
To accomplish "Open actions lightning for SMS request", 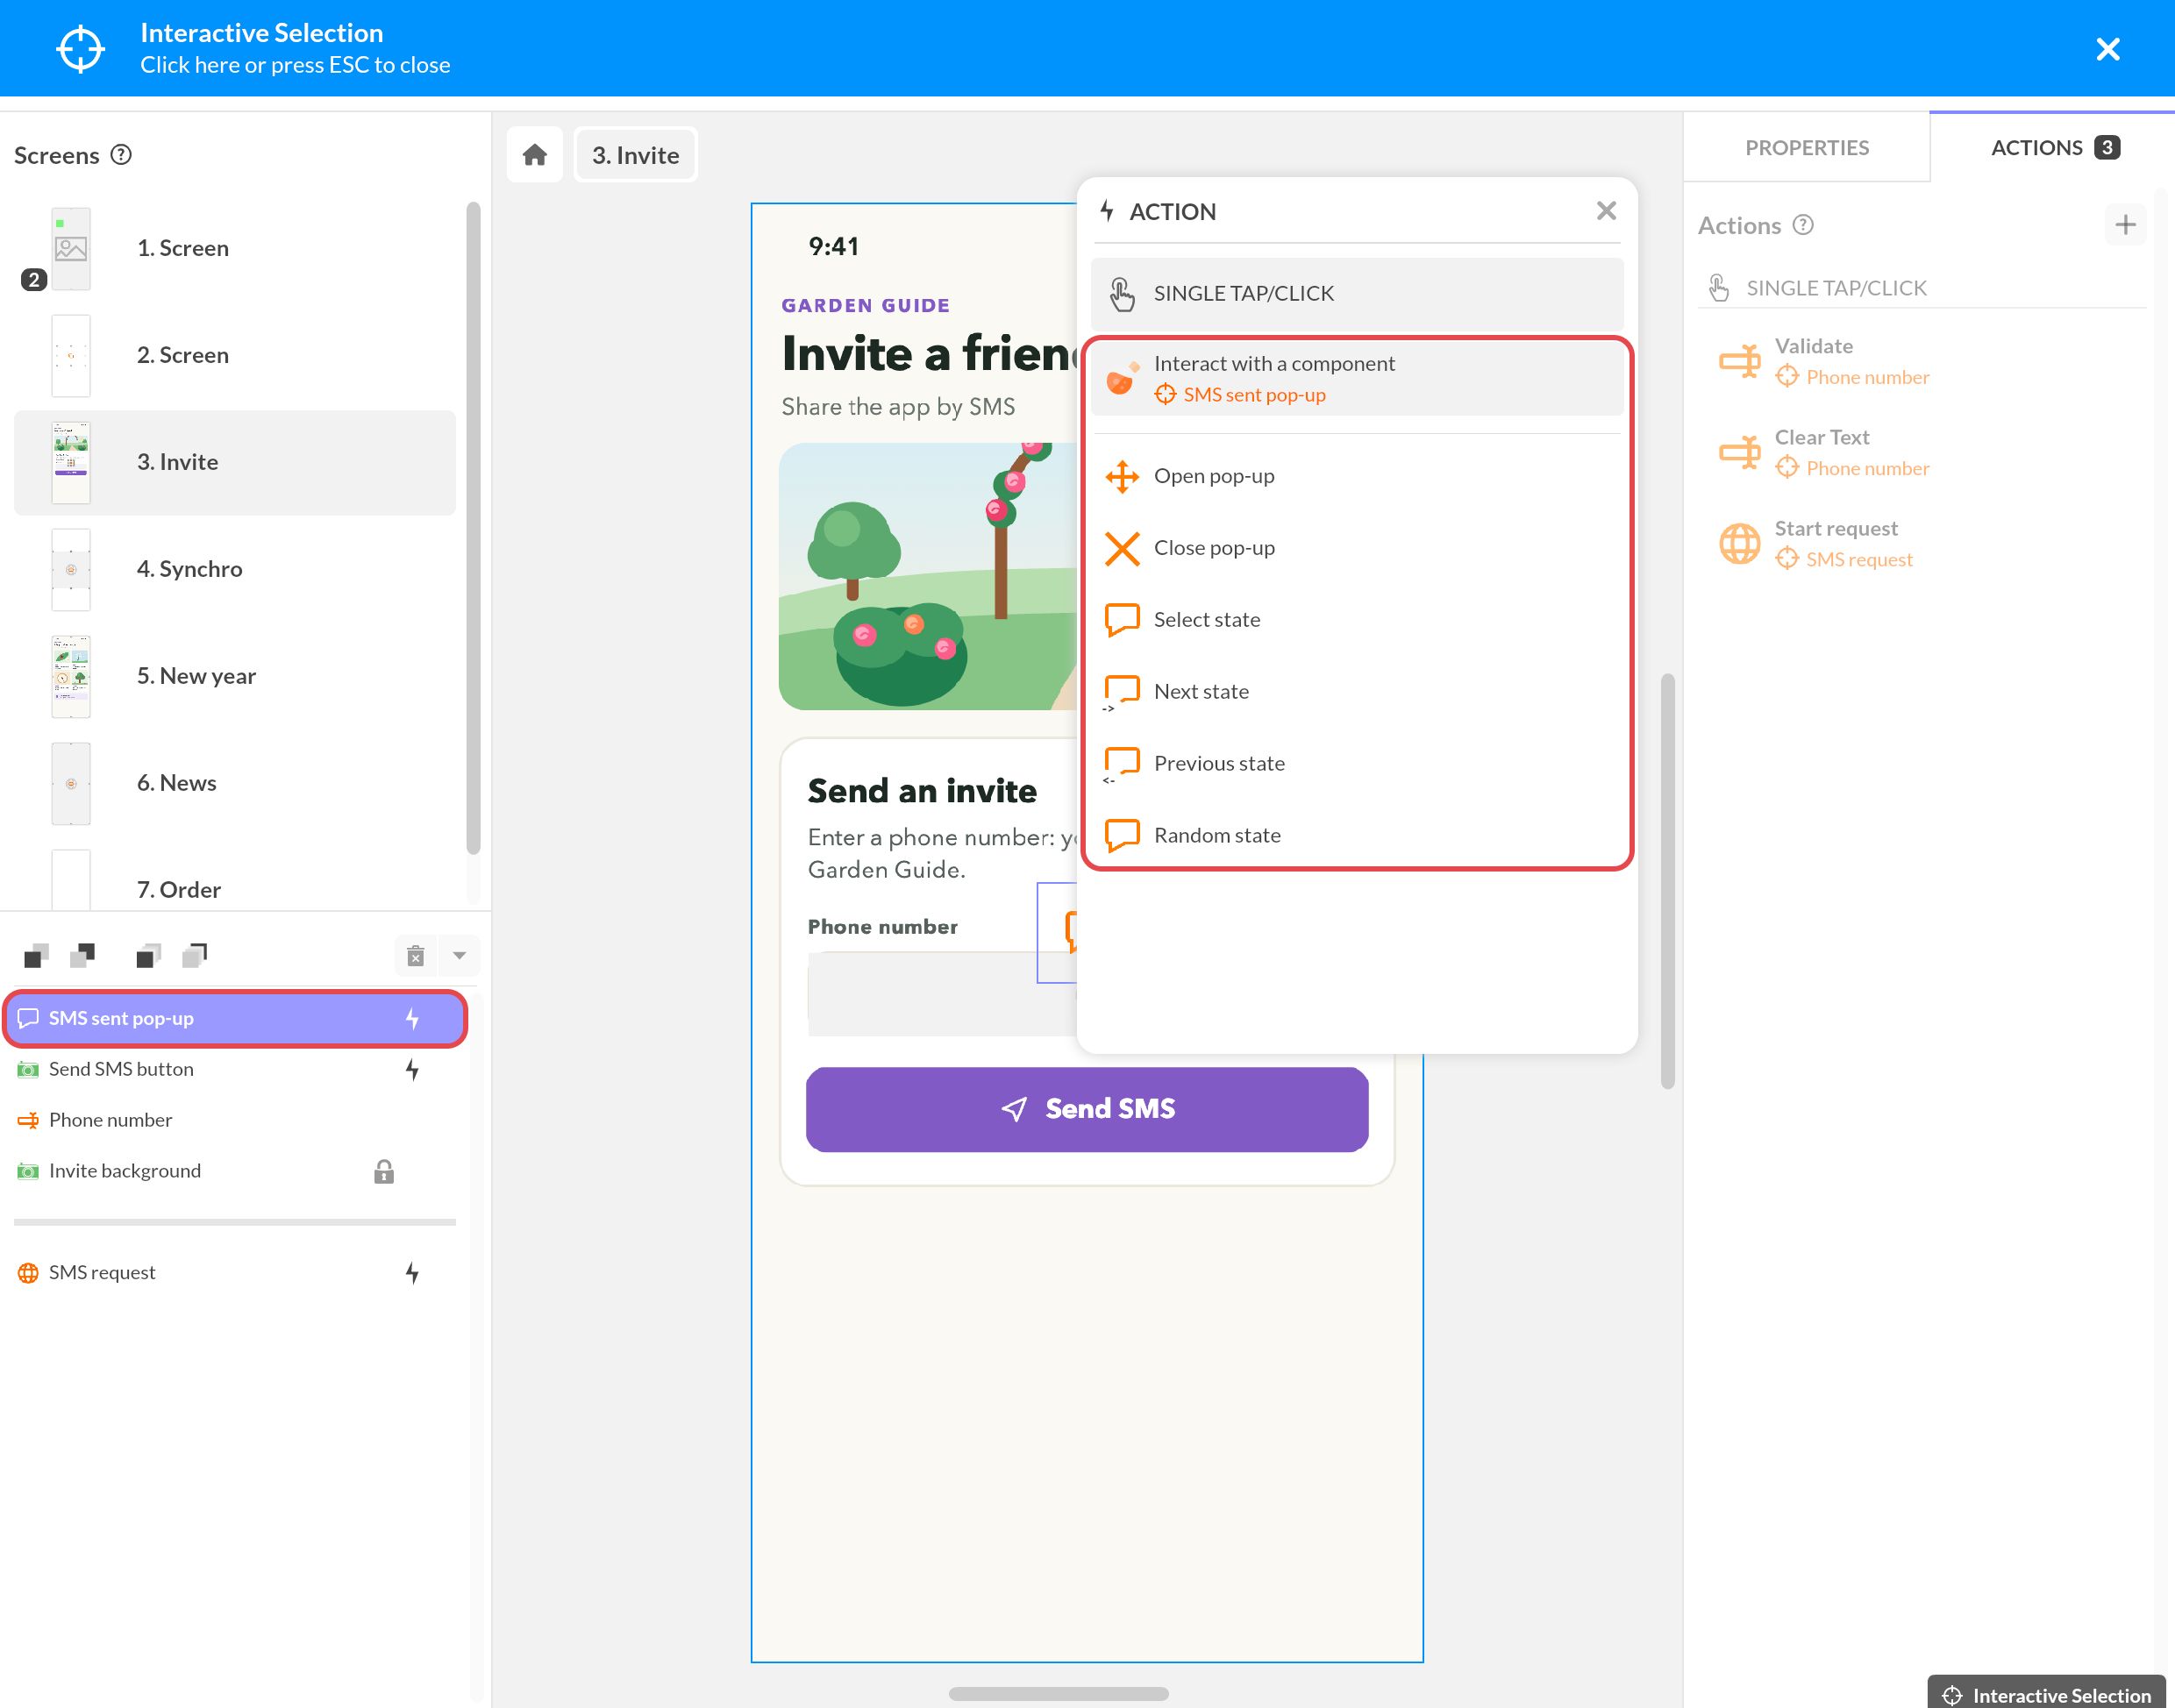I will click(x=412, y=1273).
